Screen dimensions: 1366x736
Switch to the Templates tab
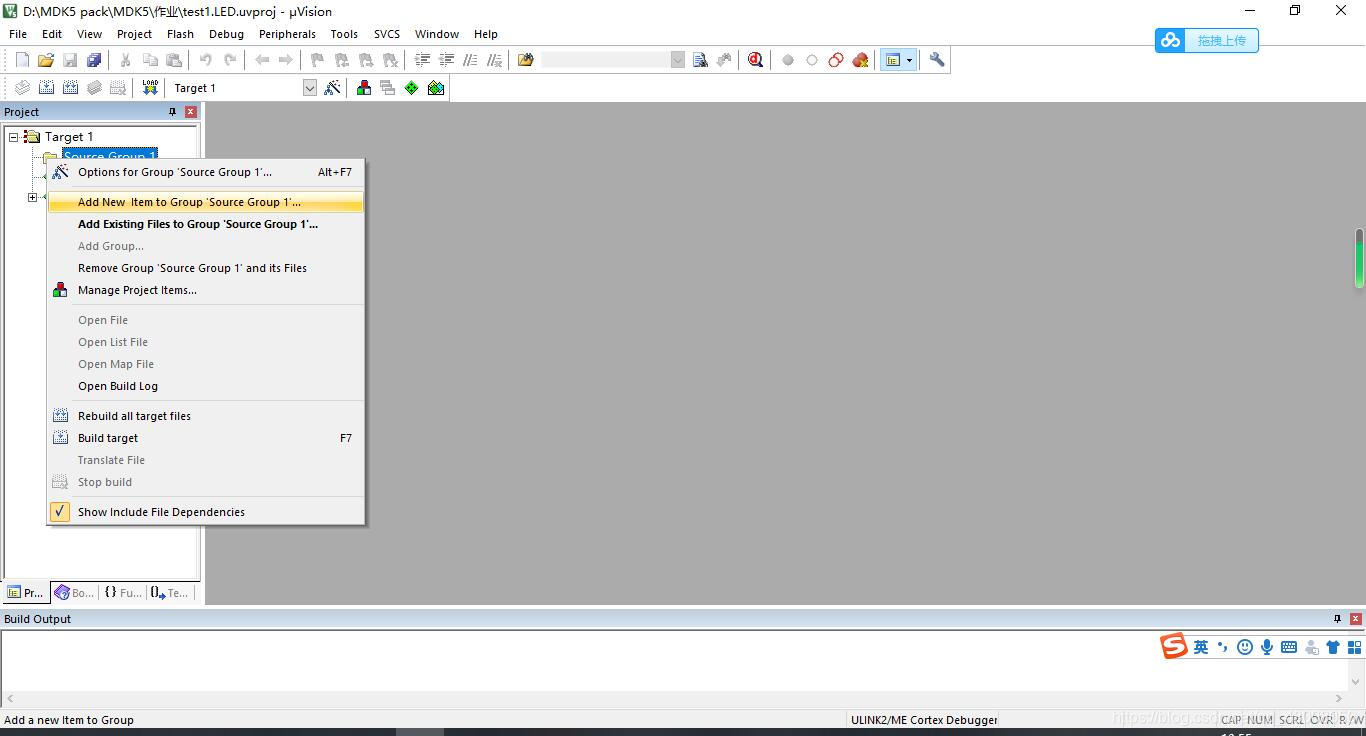pyautogui.click(x=169, y=593)
